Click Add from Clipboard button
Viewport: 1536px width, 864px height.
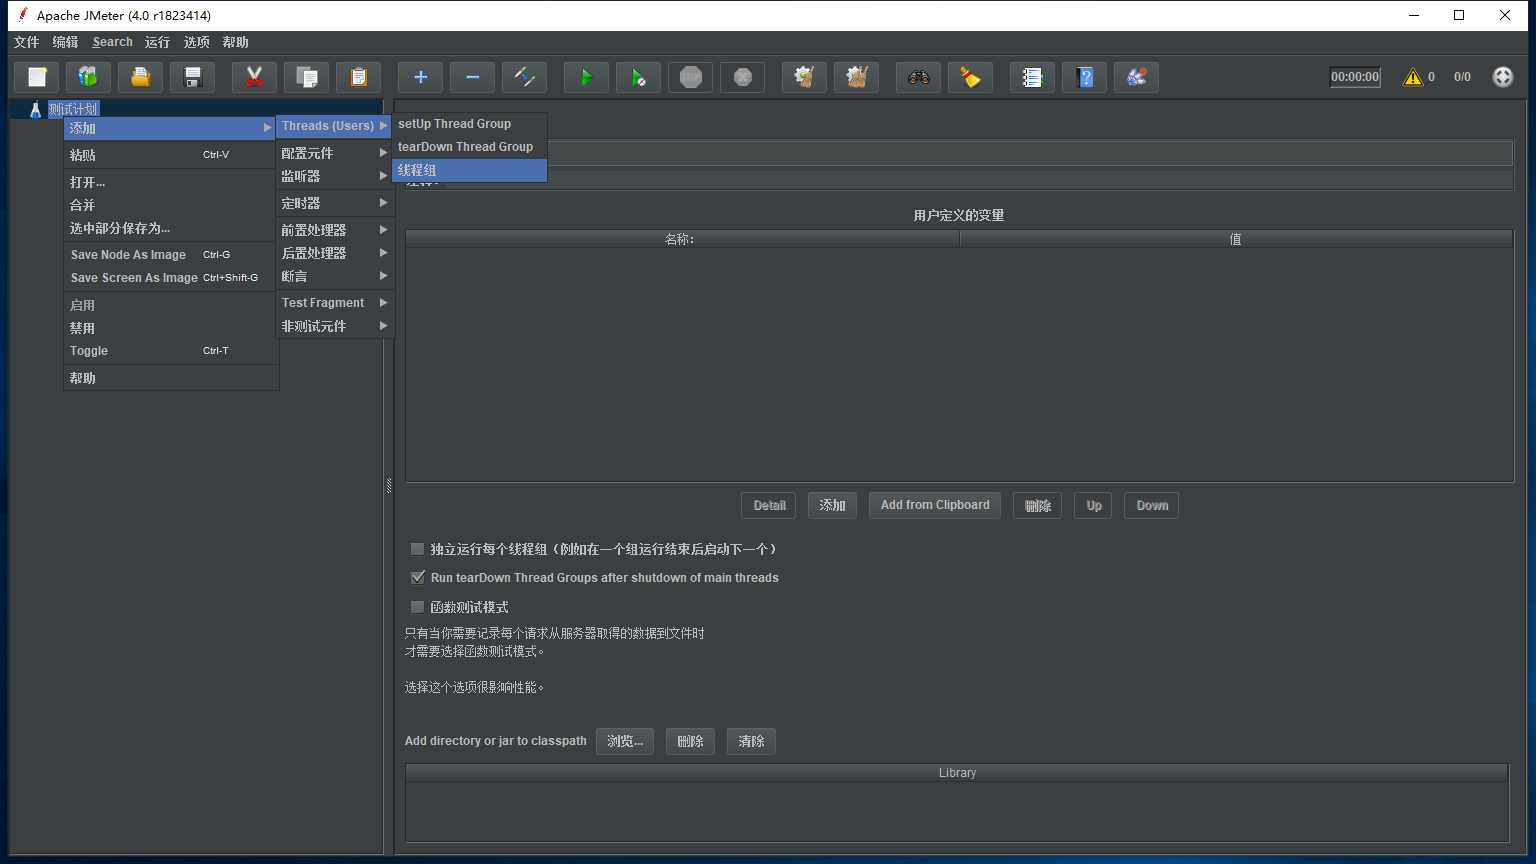935,505
